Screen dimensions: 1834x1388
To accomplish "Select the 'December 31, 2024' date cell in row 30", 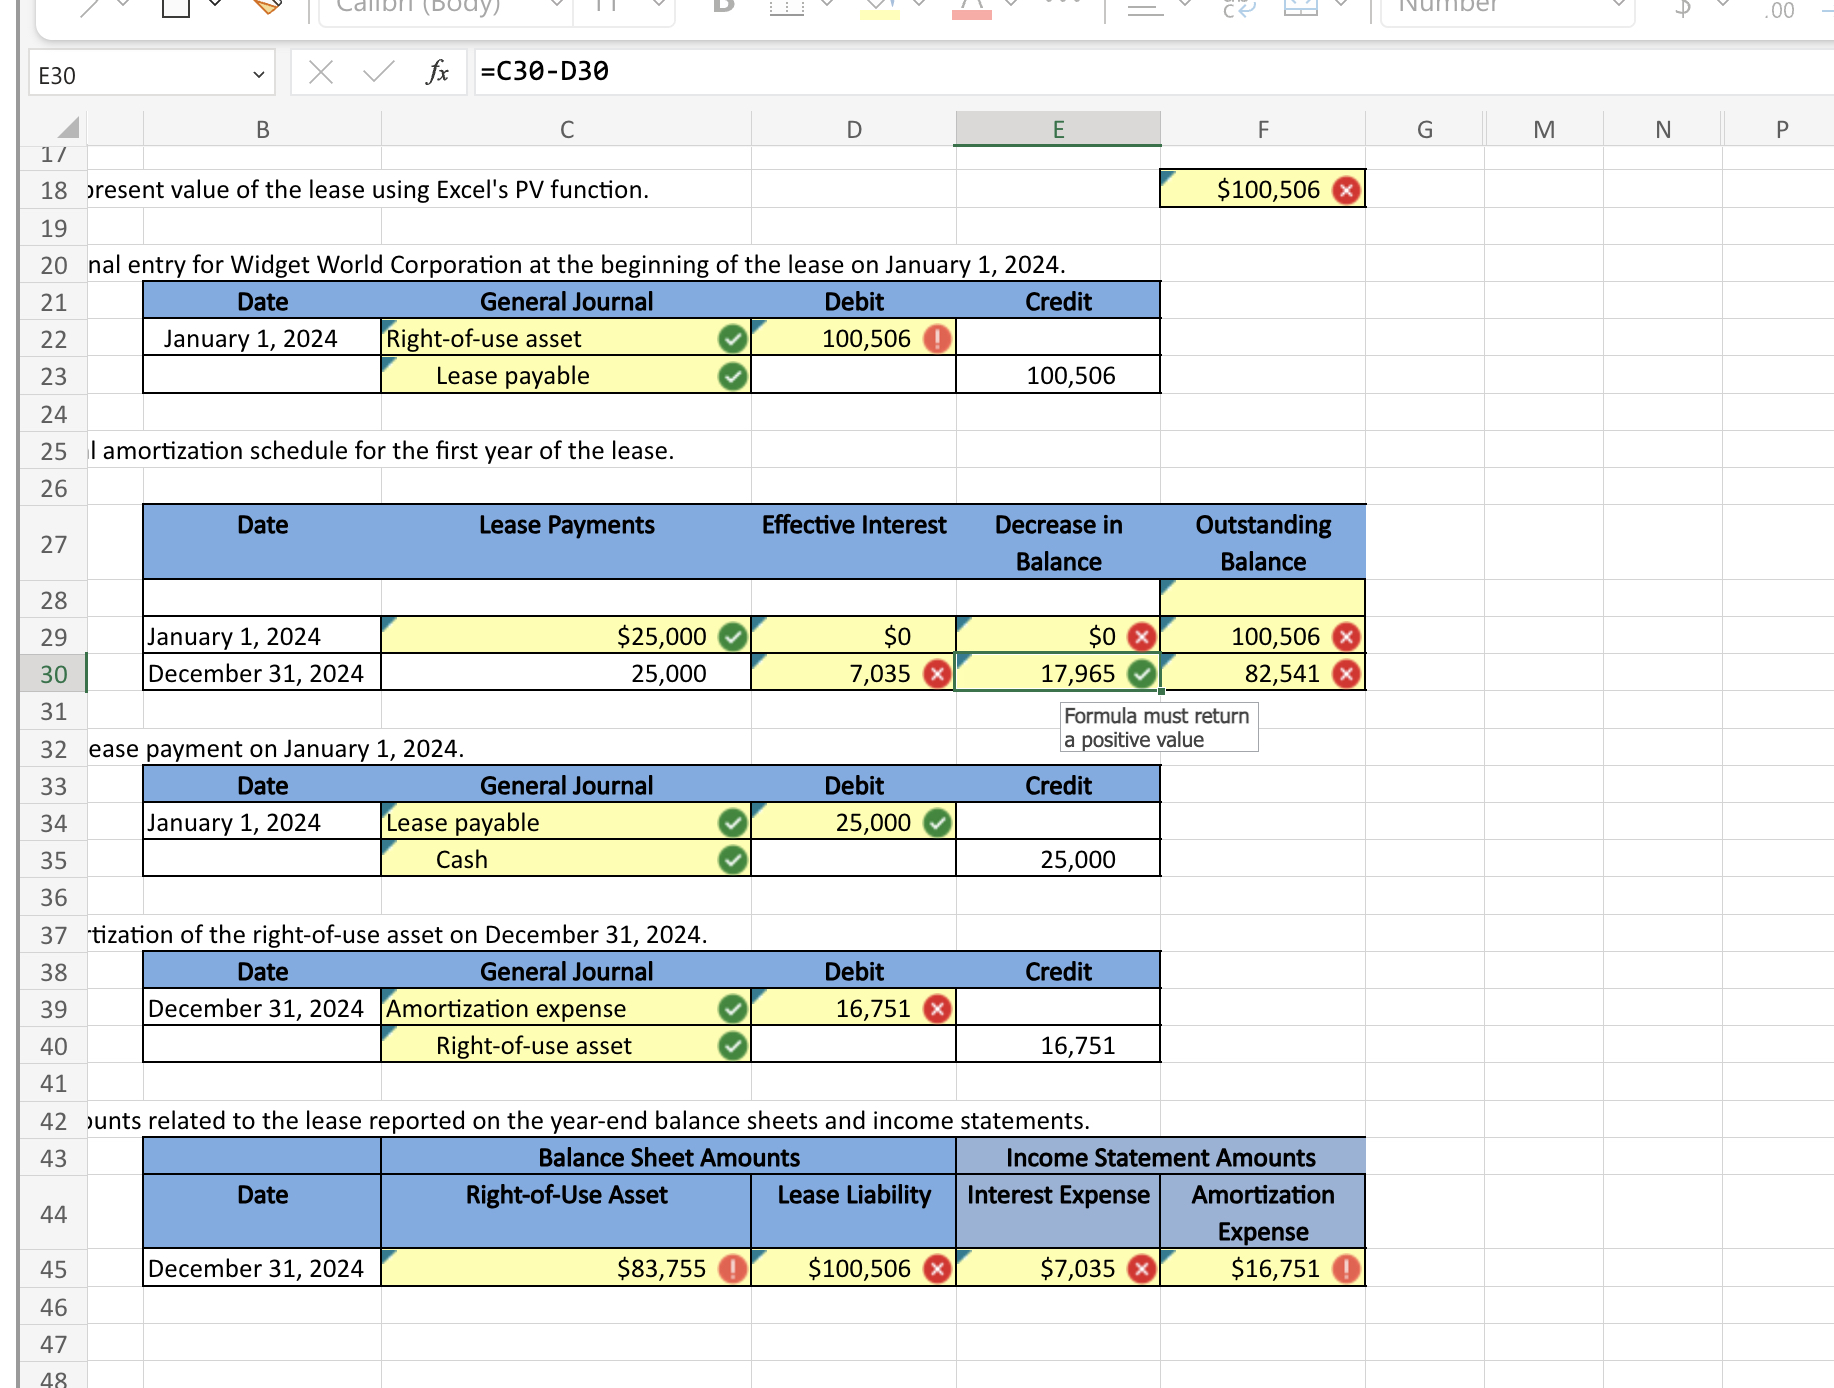I will coord(263,674).
